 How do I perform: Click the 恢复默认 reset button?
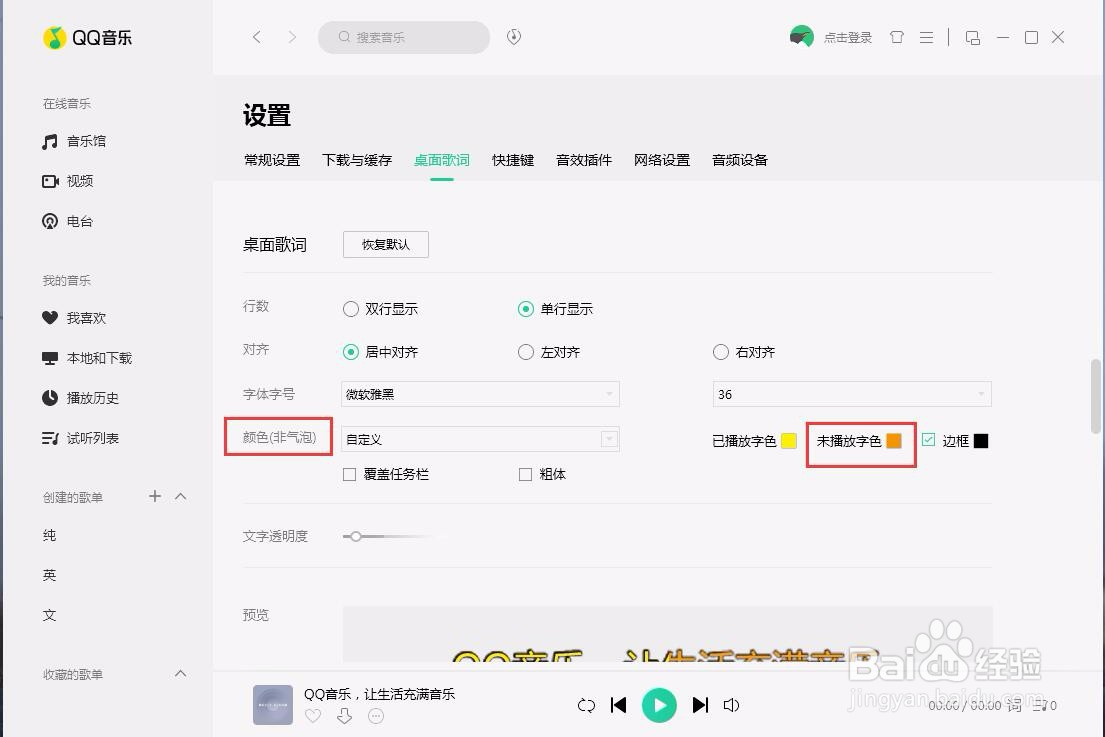(x=385, y=244)
